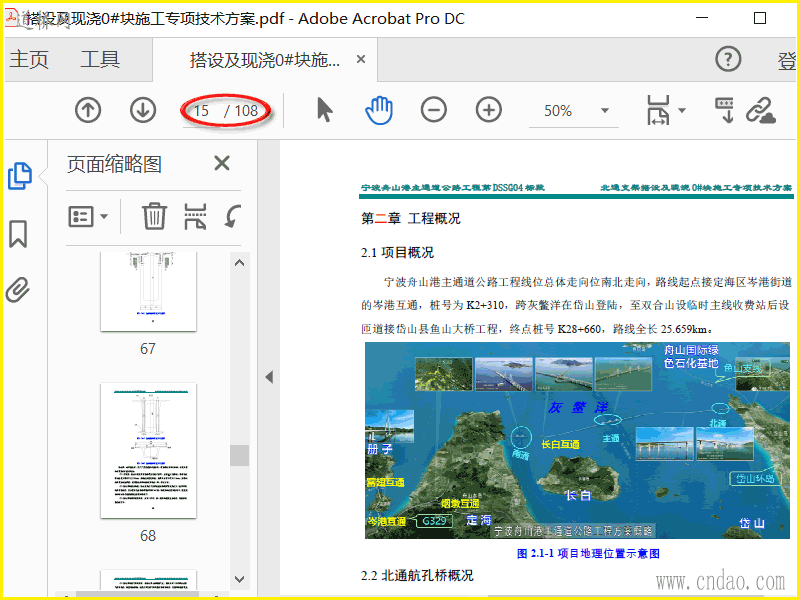The height and width of the screenshot is (600, 800).
Task: Click the page 68 label under the thumbnail
Action: click(148, 536)
